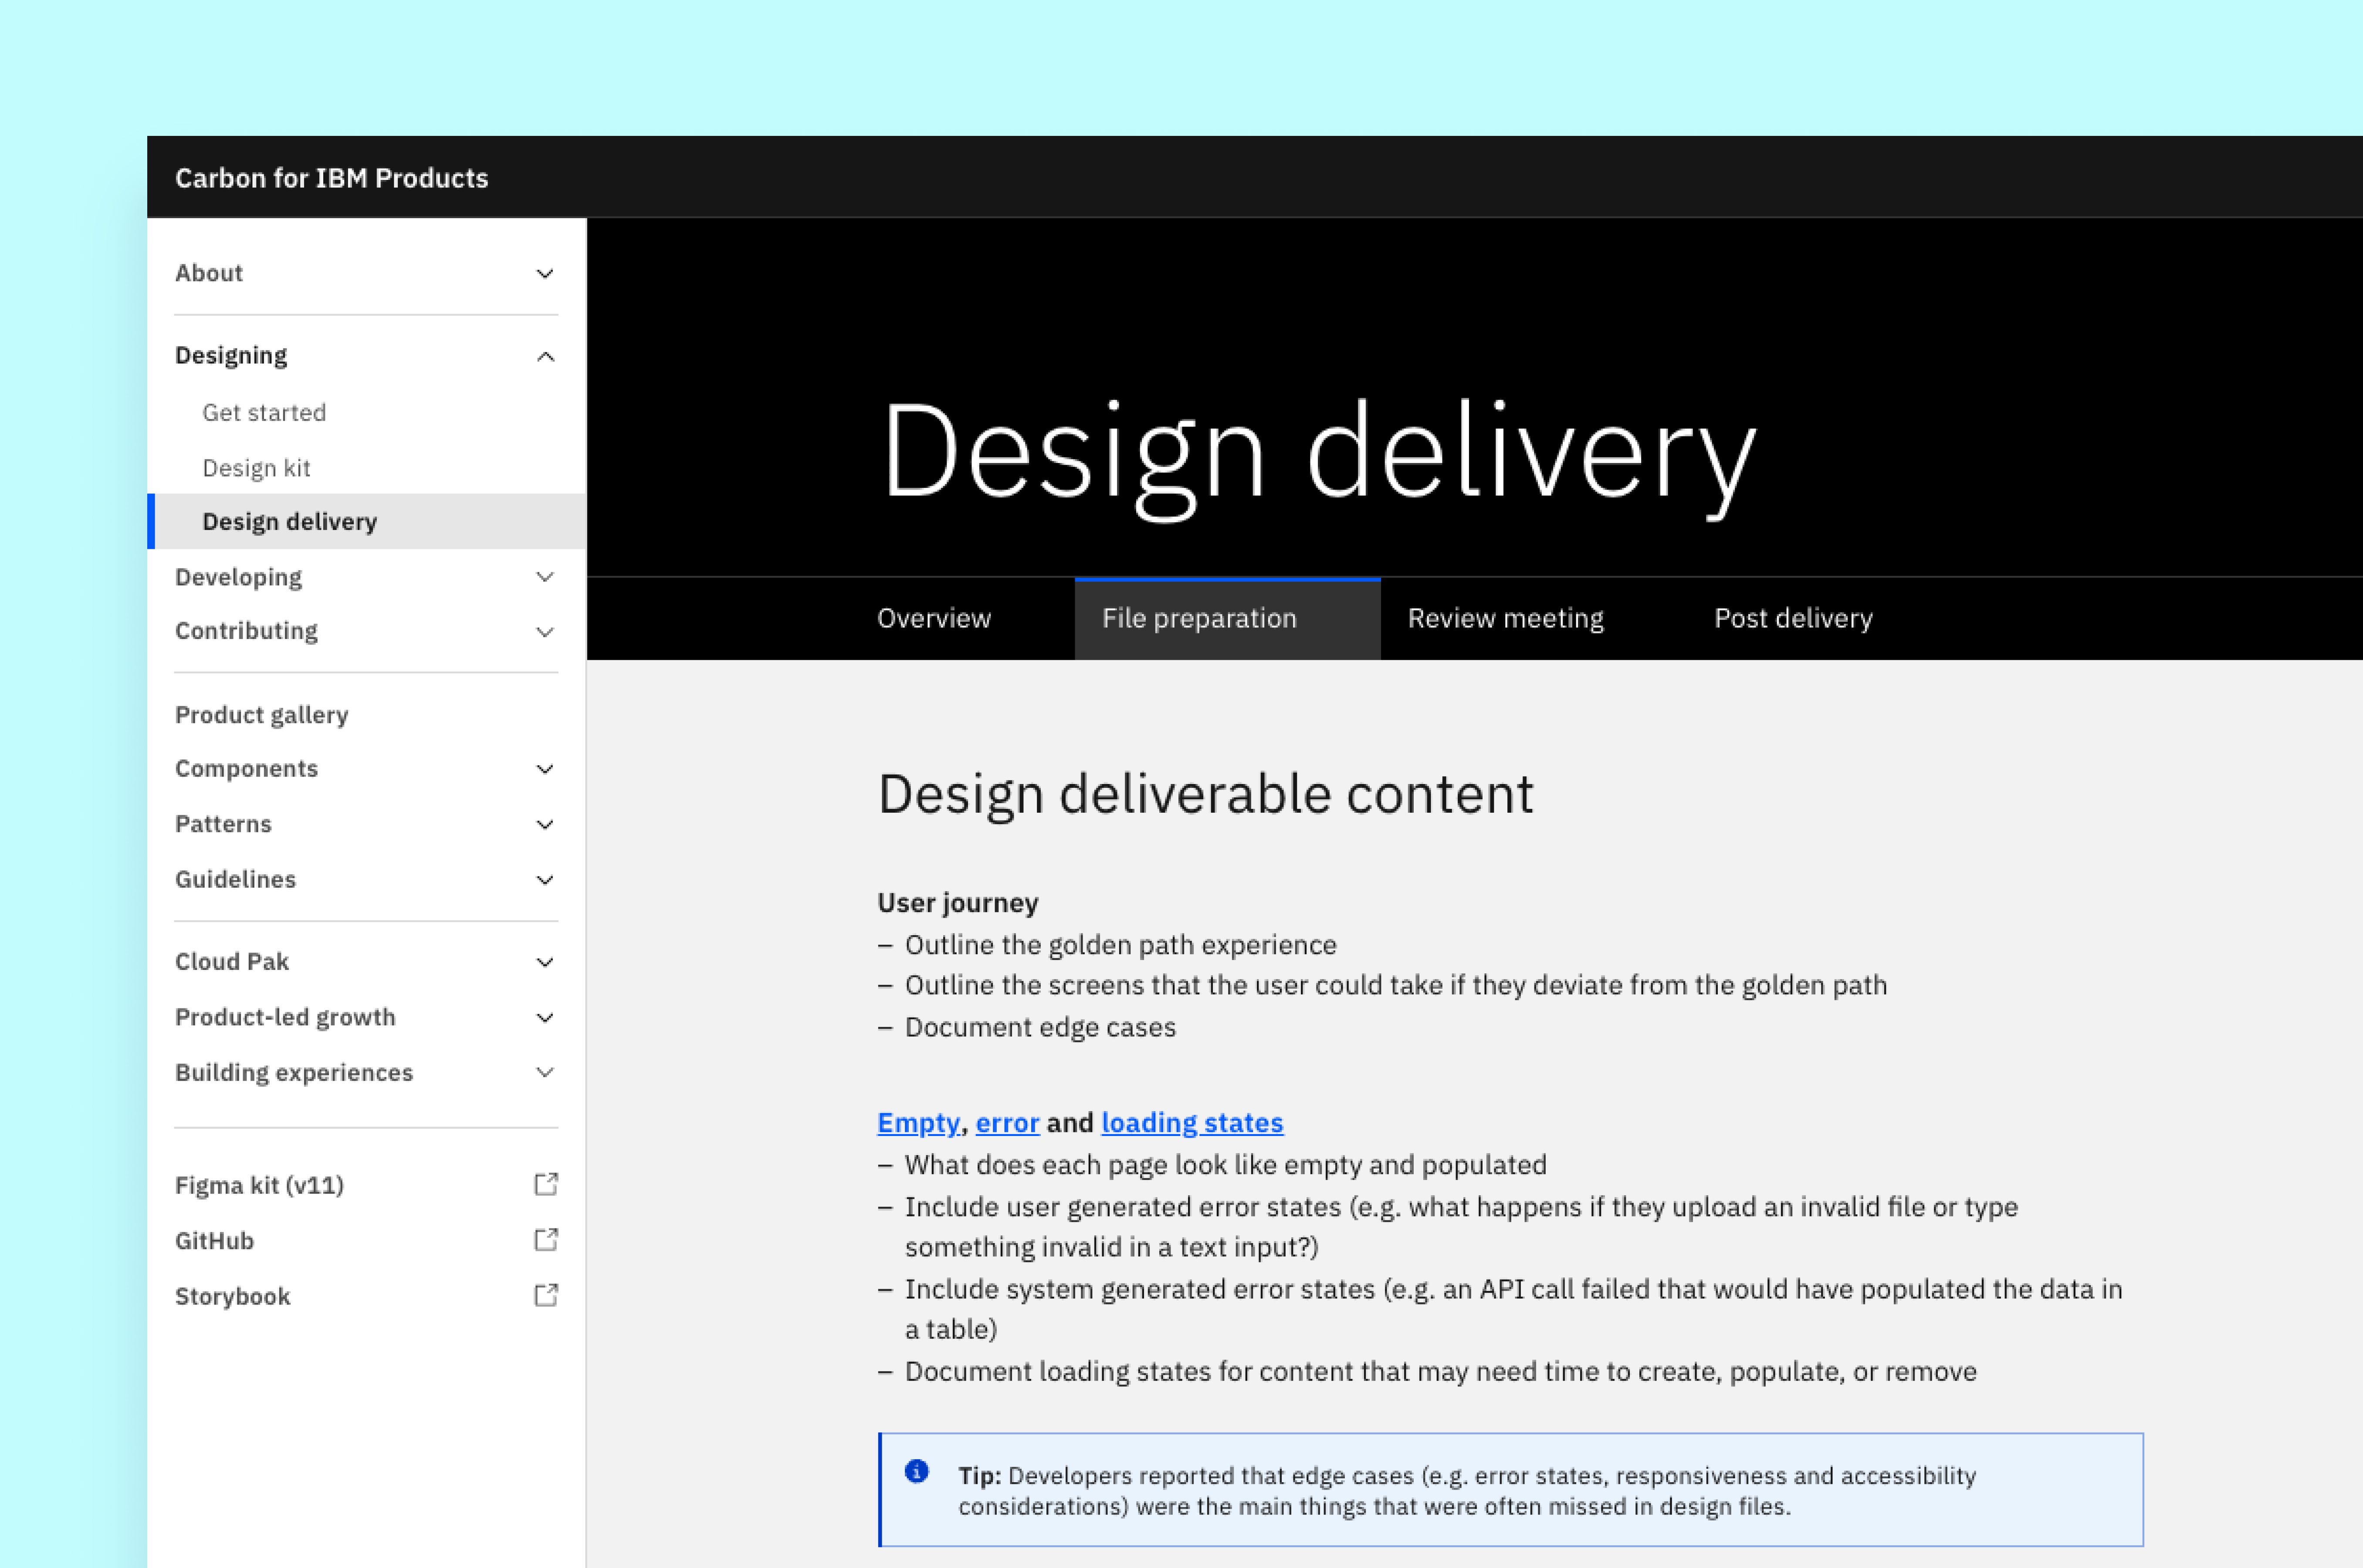Expand the Patterns section chevron
This screenshot has height=1568, width=2363.
click(545, 825)
